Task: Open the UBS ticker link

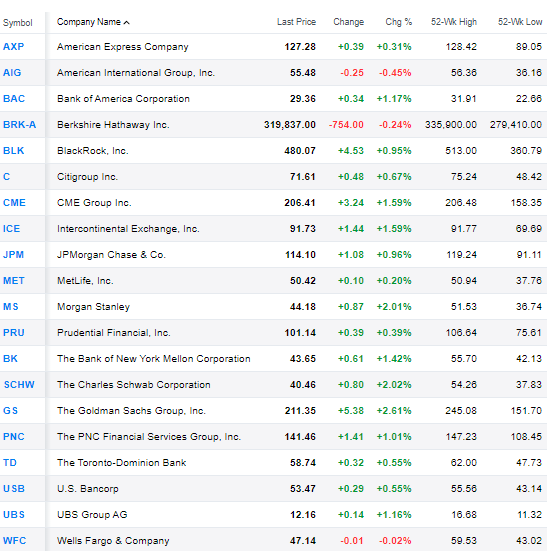Action: (x=14, y=514)
